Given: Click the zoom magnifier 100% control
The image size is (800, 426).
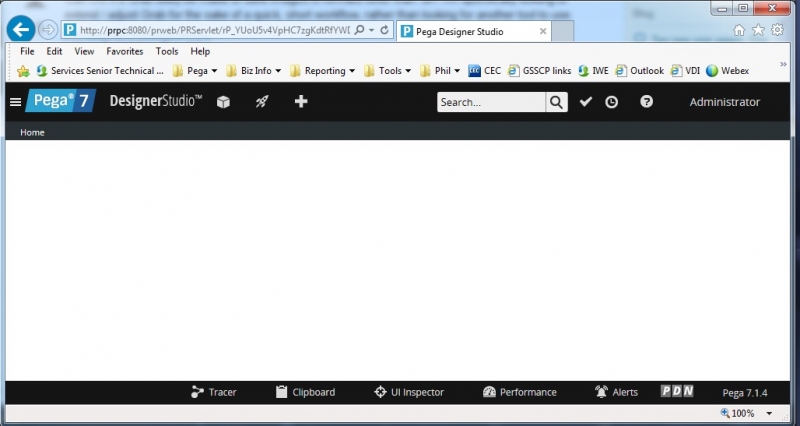Looking at the screenshot, I should coord(737,413).
